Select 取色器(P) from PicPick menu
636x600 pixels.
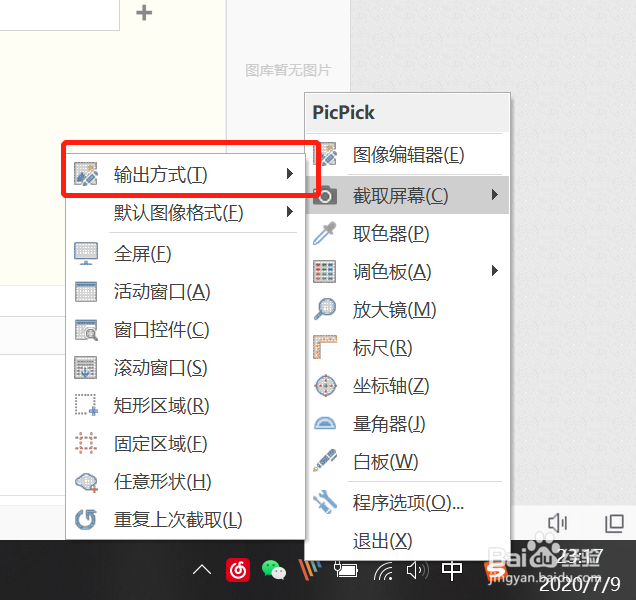pyautogui.click(x=408, y=234)
